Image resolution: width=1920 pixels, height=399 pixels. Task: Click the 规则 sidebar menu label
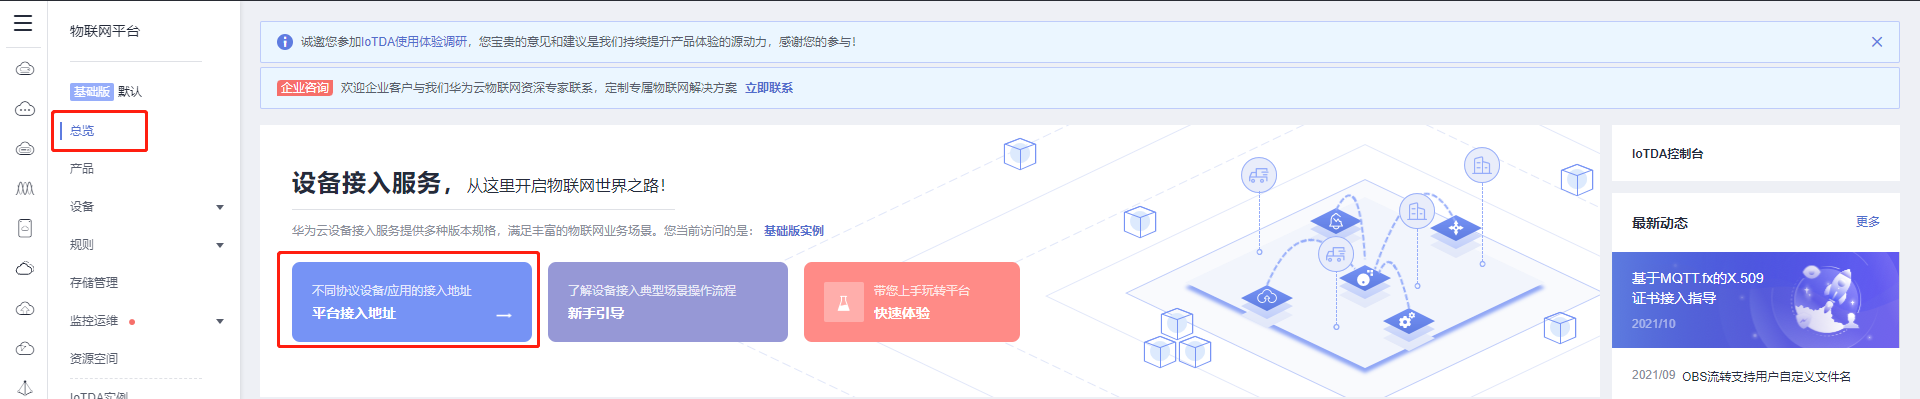pos(82,245)
